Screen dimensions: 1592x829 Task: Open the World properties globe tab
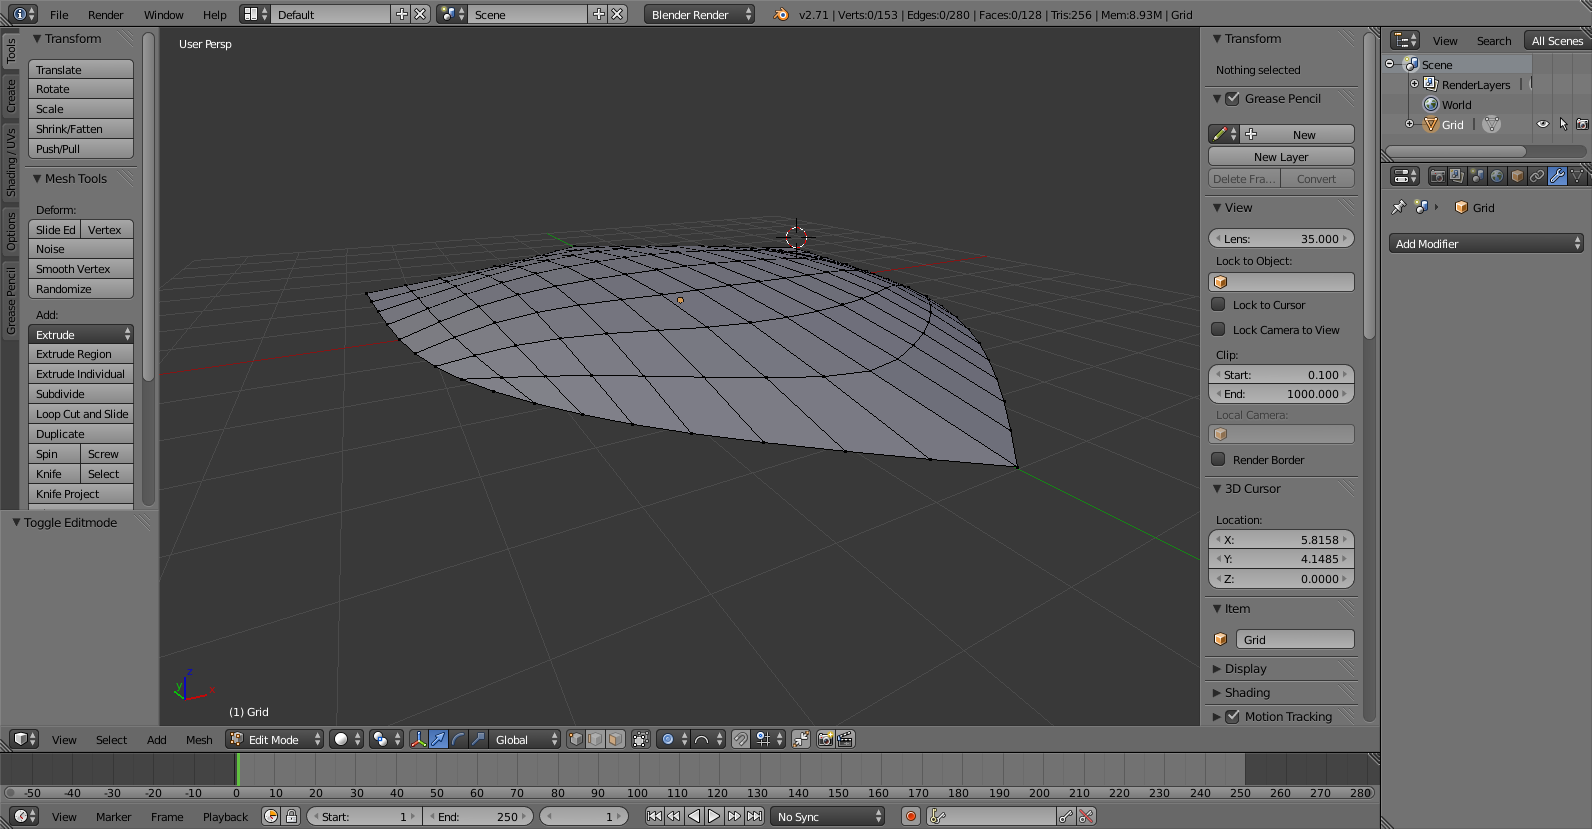[x=1497, y=176]
